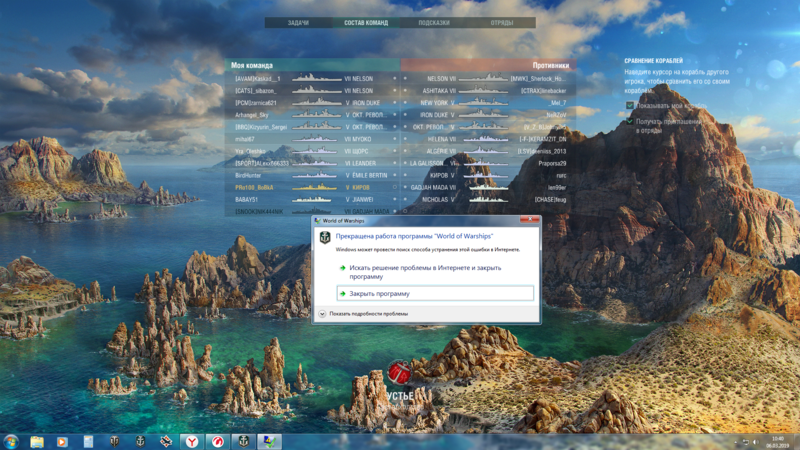Image resolution: width=800 pixels, height=450 pixels.
Task: Click highlighted Киров silhouette of PRo100_BoBkA
Action: (316, 187)
